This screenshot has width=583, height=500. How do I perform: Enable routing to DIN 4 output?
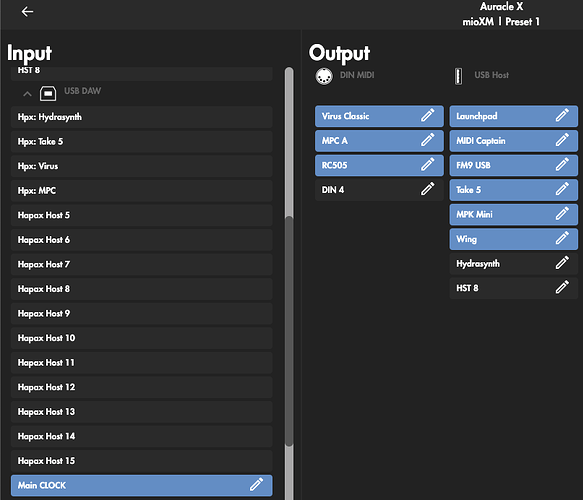[x=379, y=190]
